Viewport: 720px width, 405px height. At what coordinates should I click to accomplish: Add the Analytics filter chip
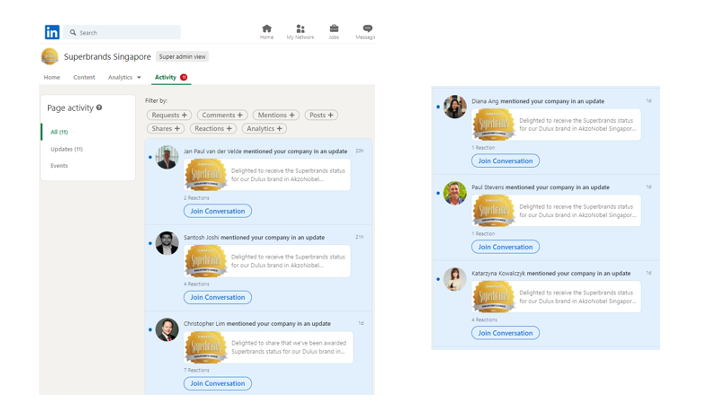coord(264,129)
